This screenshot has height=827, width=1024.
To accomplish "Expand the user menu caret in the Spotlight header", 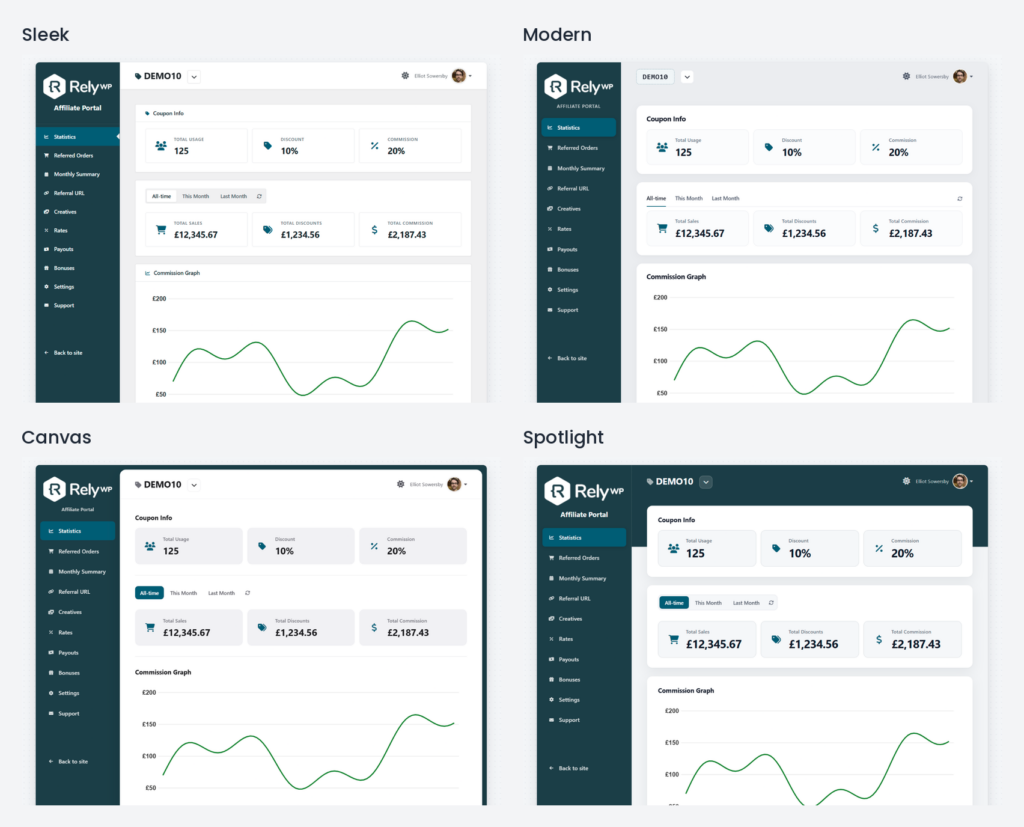I will [971, 482].
